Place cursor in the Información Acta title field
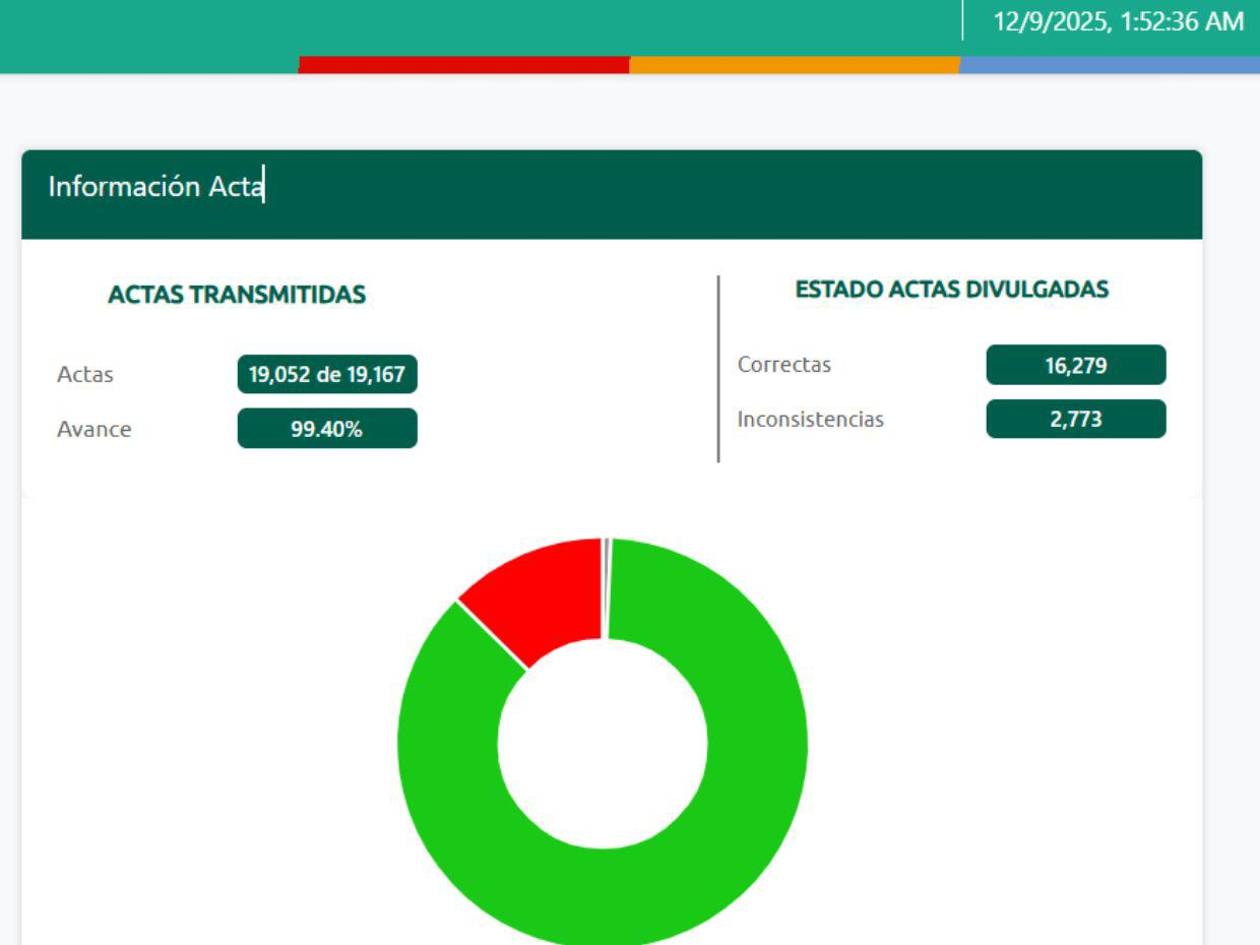 157,185
